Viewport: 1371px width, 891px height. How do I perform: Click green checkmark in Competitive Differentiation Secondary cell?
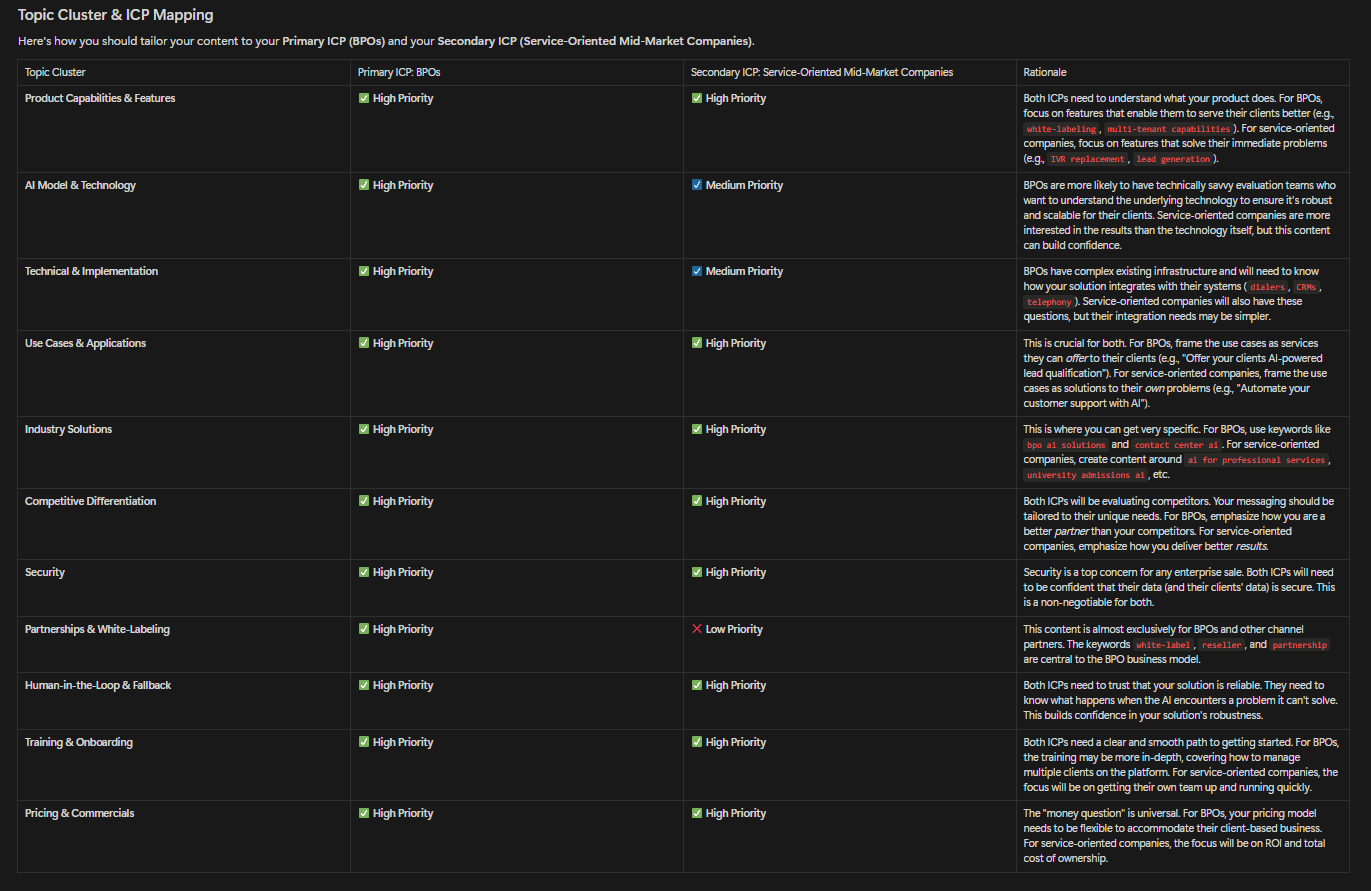[x=697, y=501]
